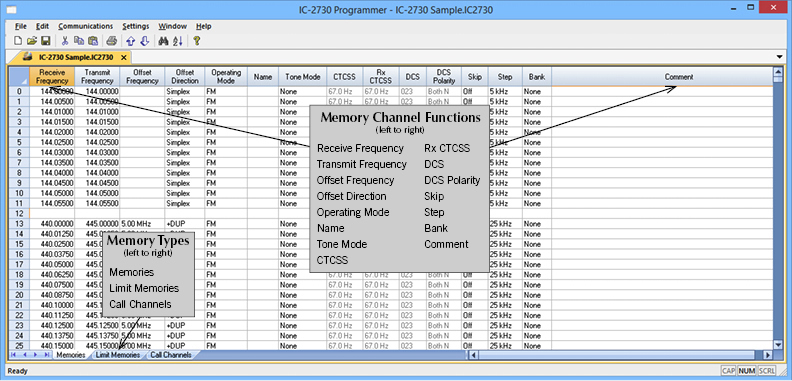Select Operating Mode FM cell in row 13
792x381 pixels.
pyautogui.click(x=226, y=223)
